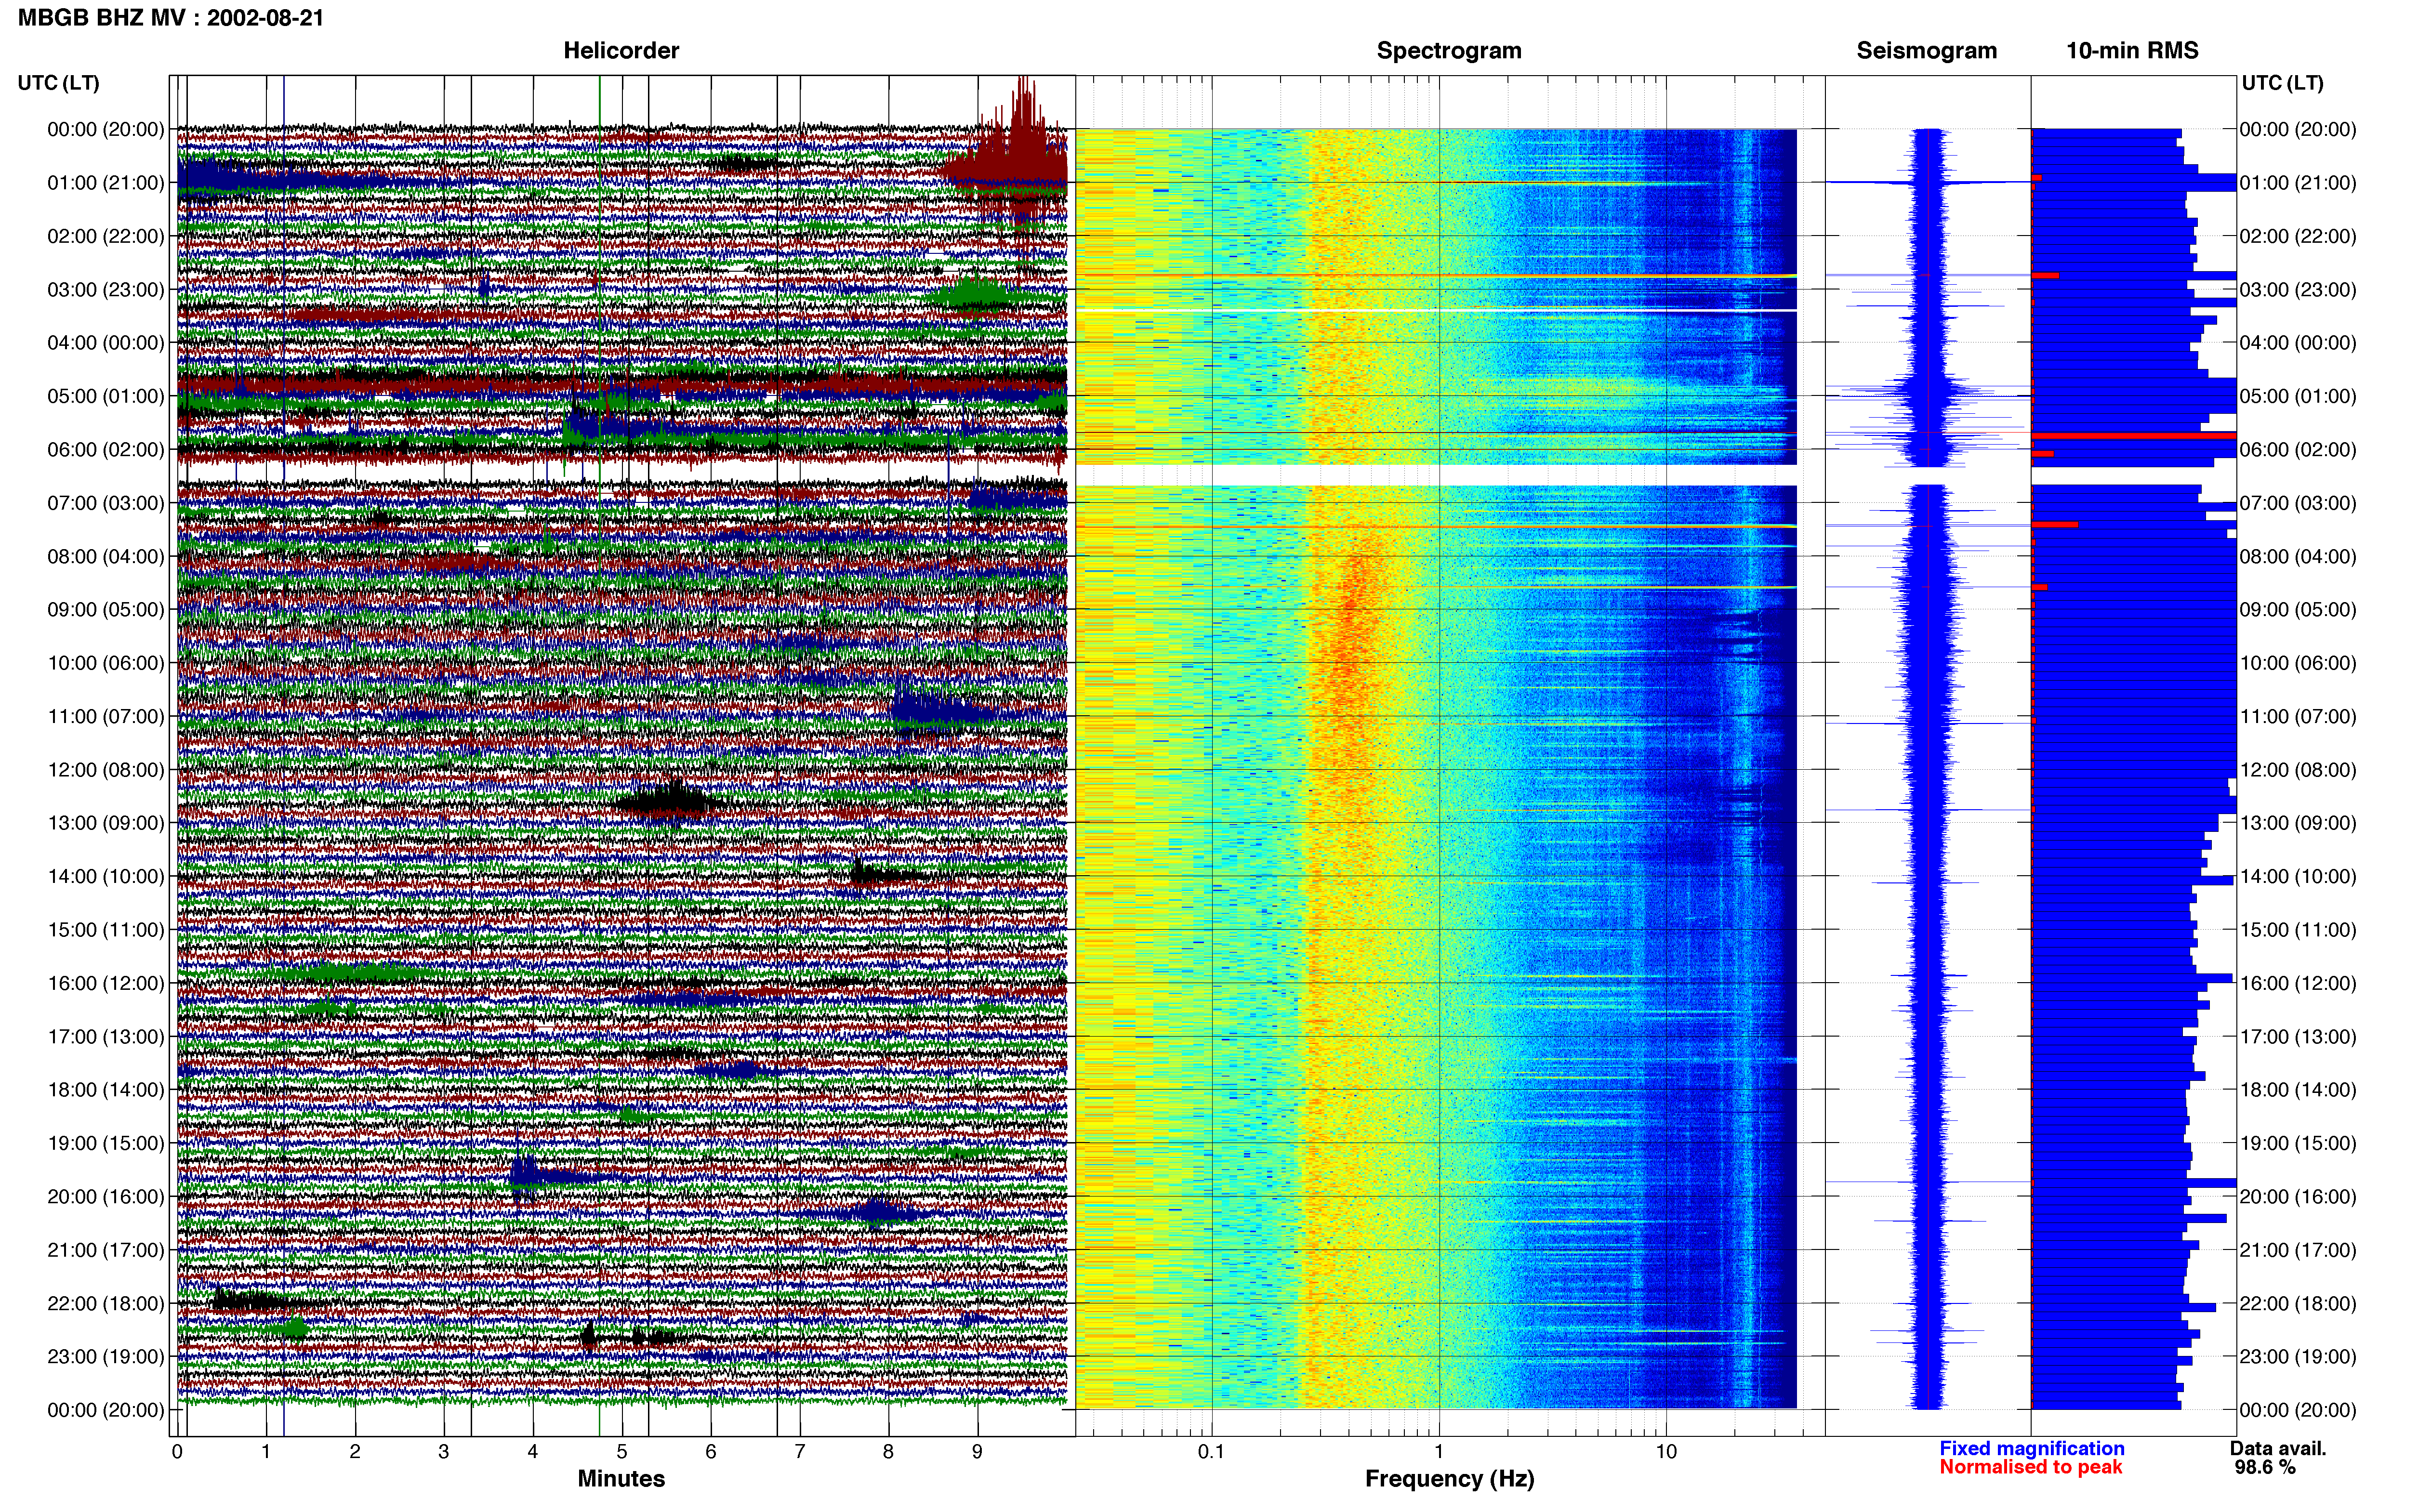The height and width of the screenshot is (1512, 2418).
Task: Select the Seismogram panel heading
Action: (1926, 51)
